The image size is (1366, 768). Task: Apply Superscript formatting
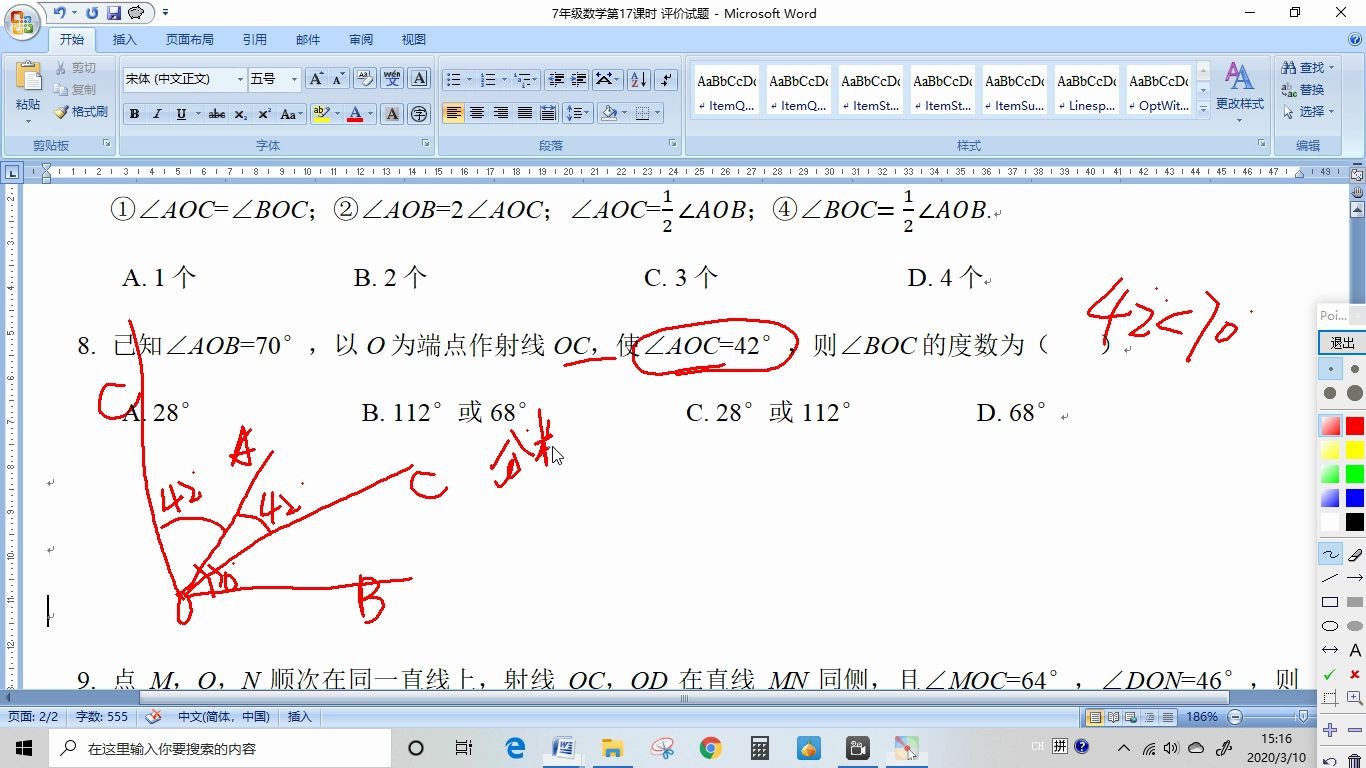point(264,114)
